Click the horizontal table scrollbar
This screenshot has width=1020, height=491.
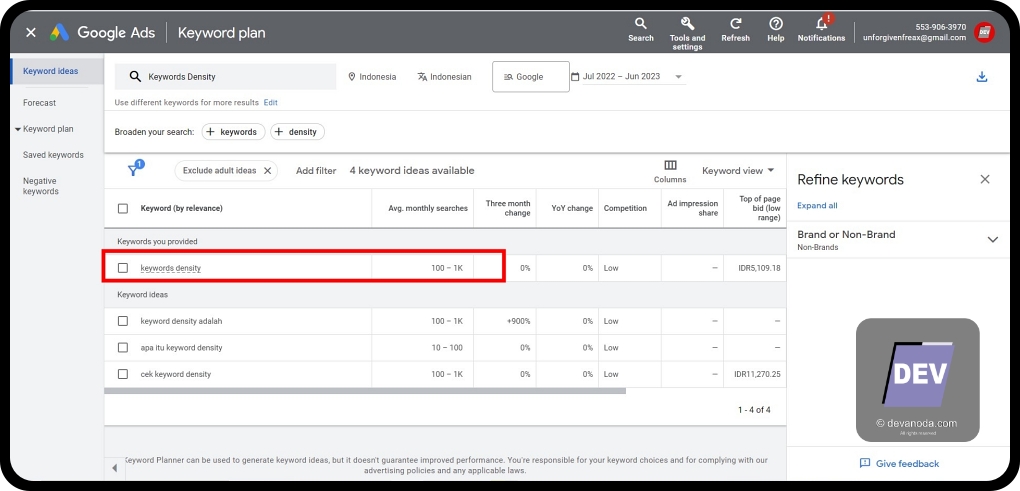(365, 391)
